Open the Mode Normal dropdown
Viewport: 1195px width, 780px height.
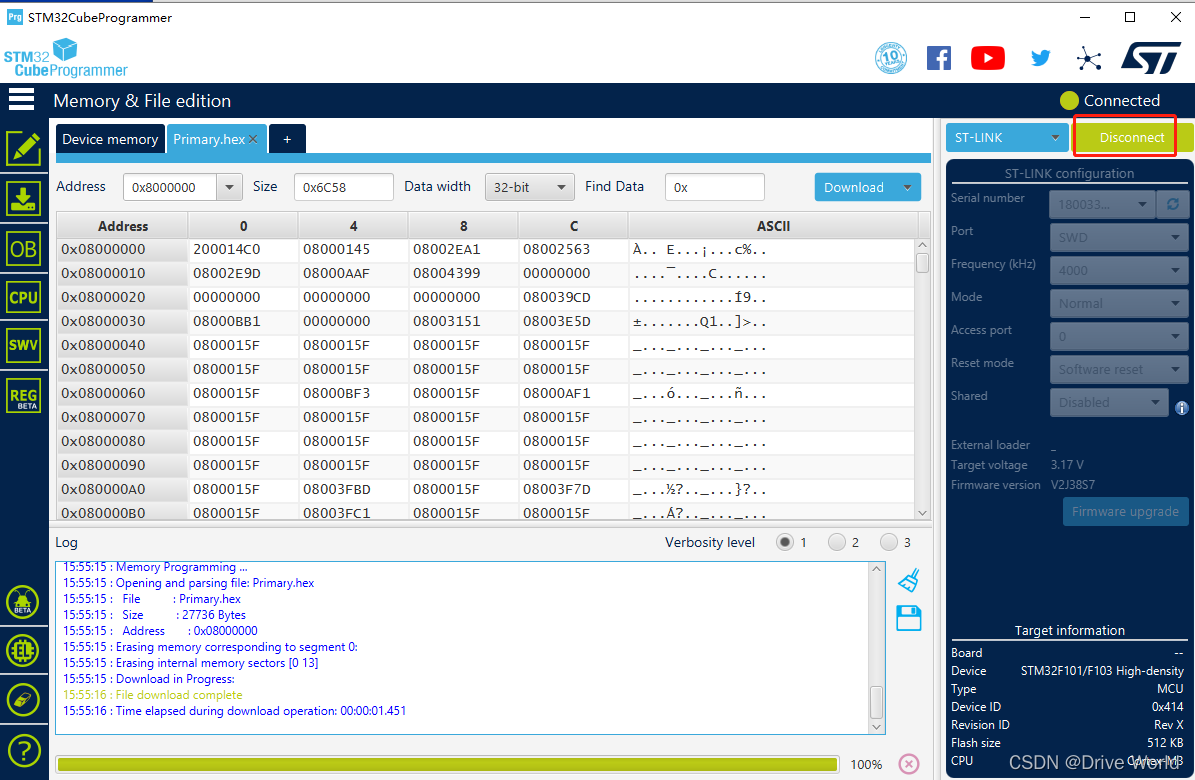tap(1118, 303)
